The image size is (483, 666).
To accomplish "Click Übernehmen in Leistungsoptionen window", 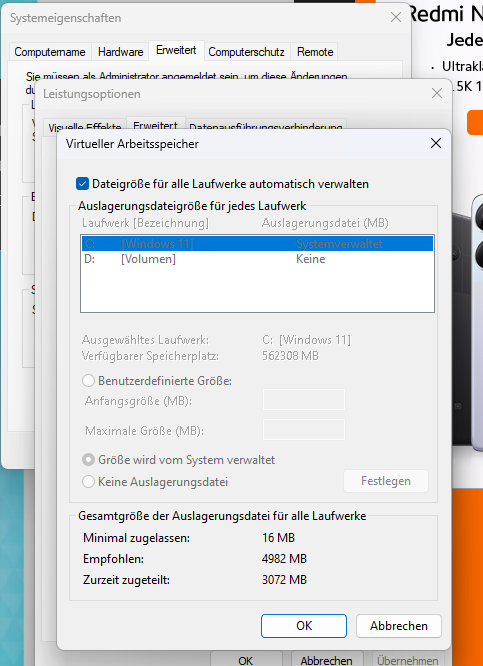I will 407,660.
